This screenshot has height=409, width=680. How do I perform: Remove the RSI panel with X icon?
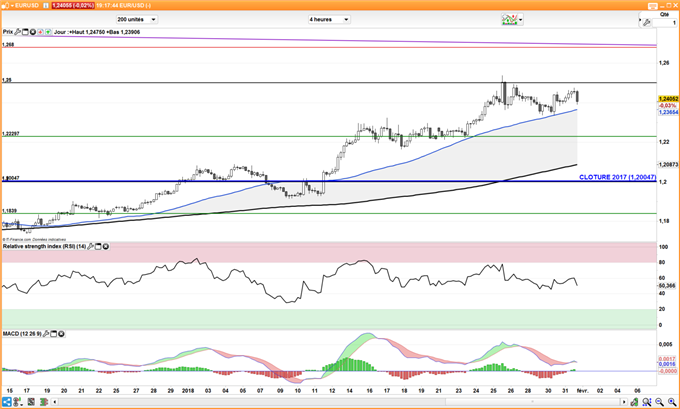(105, 246)
